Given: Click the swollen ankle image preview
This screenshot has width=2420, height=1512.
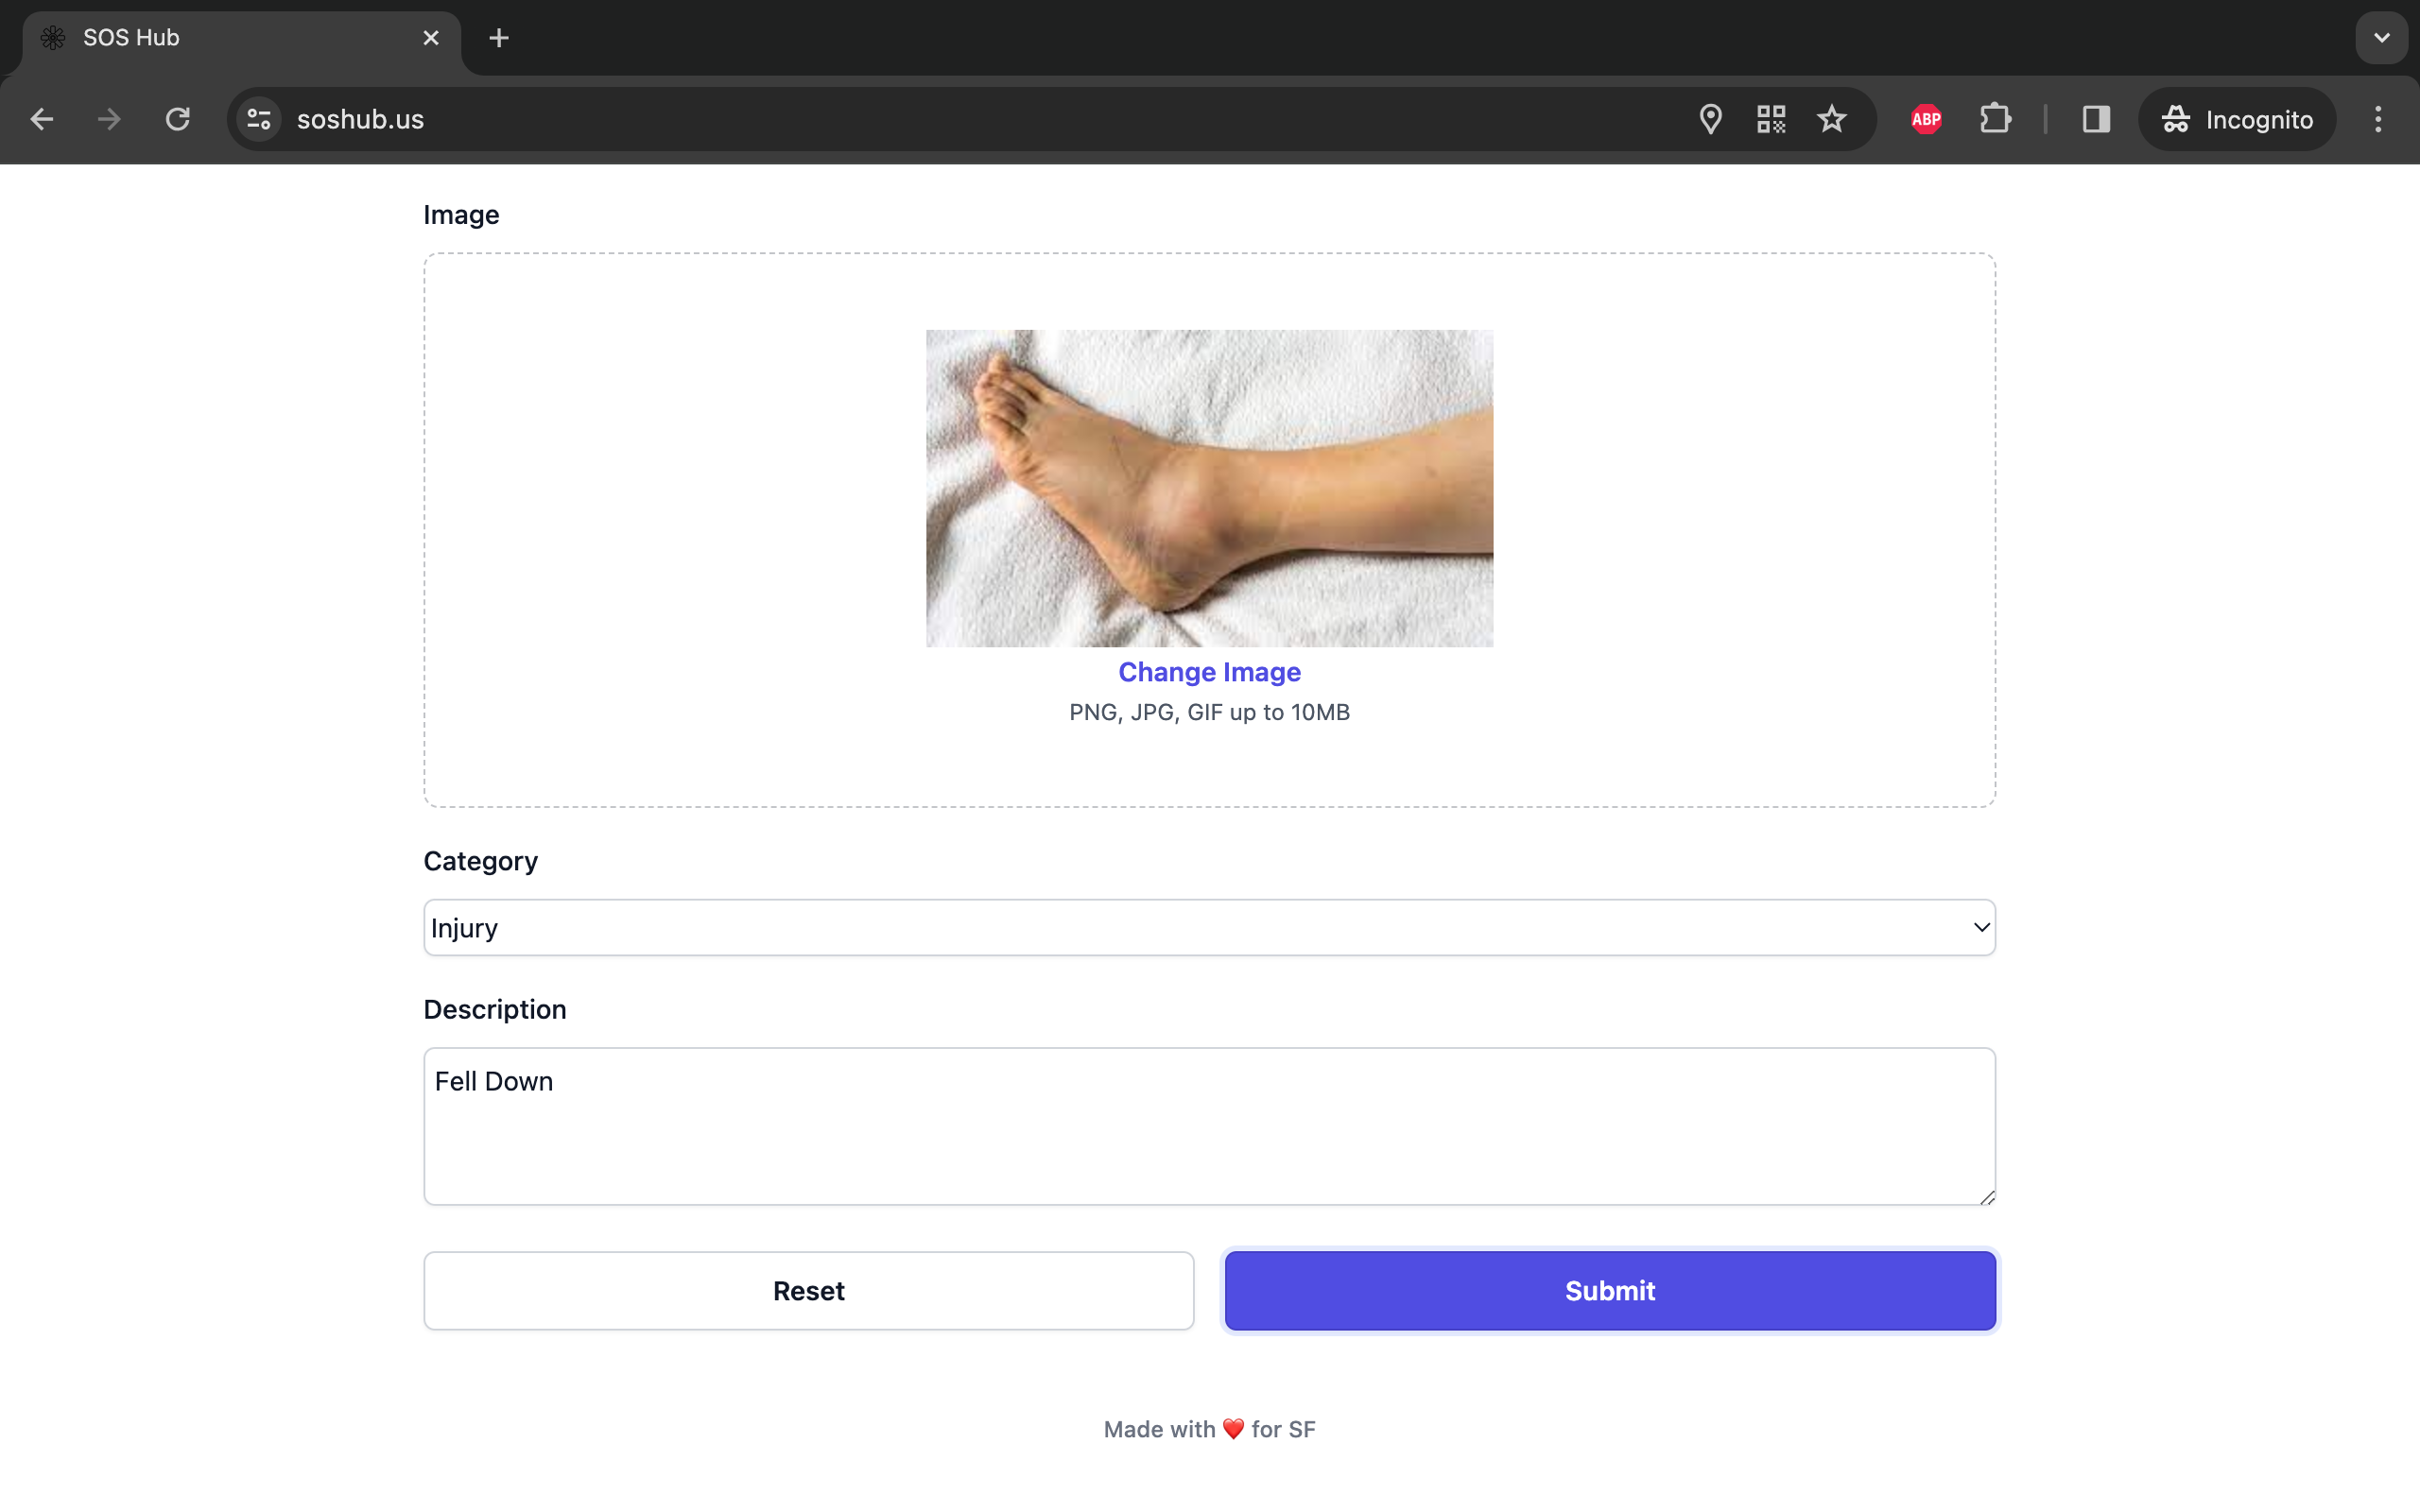Looking at the screenshot, I should 1209,487.
